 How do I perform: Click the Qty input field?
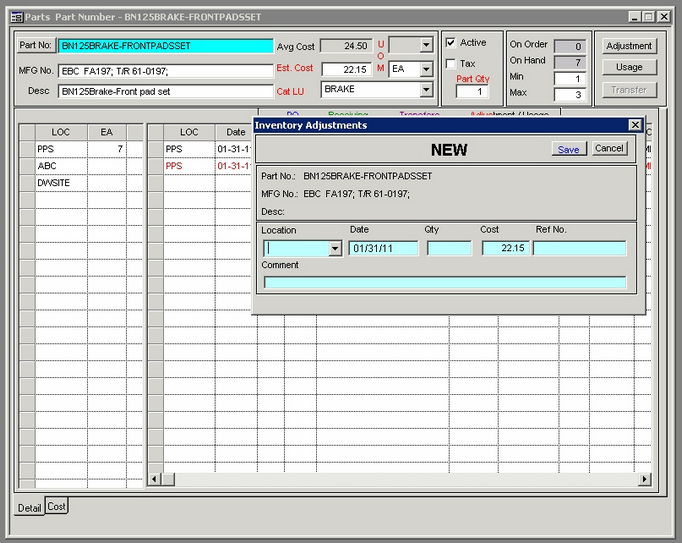449,248
